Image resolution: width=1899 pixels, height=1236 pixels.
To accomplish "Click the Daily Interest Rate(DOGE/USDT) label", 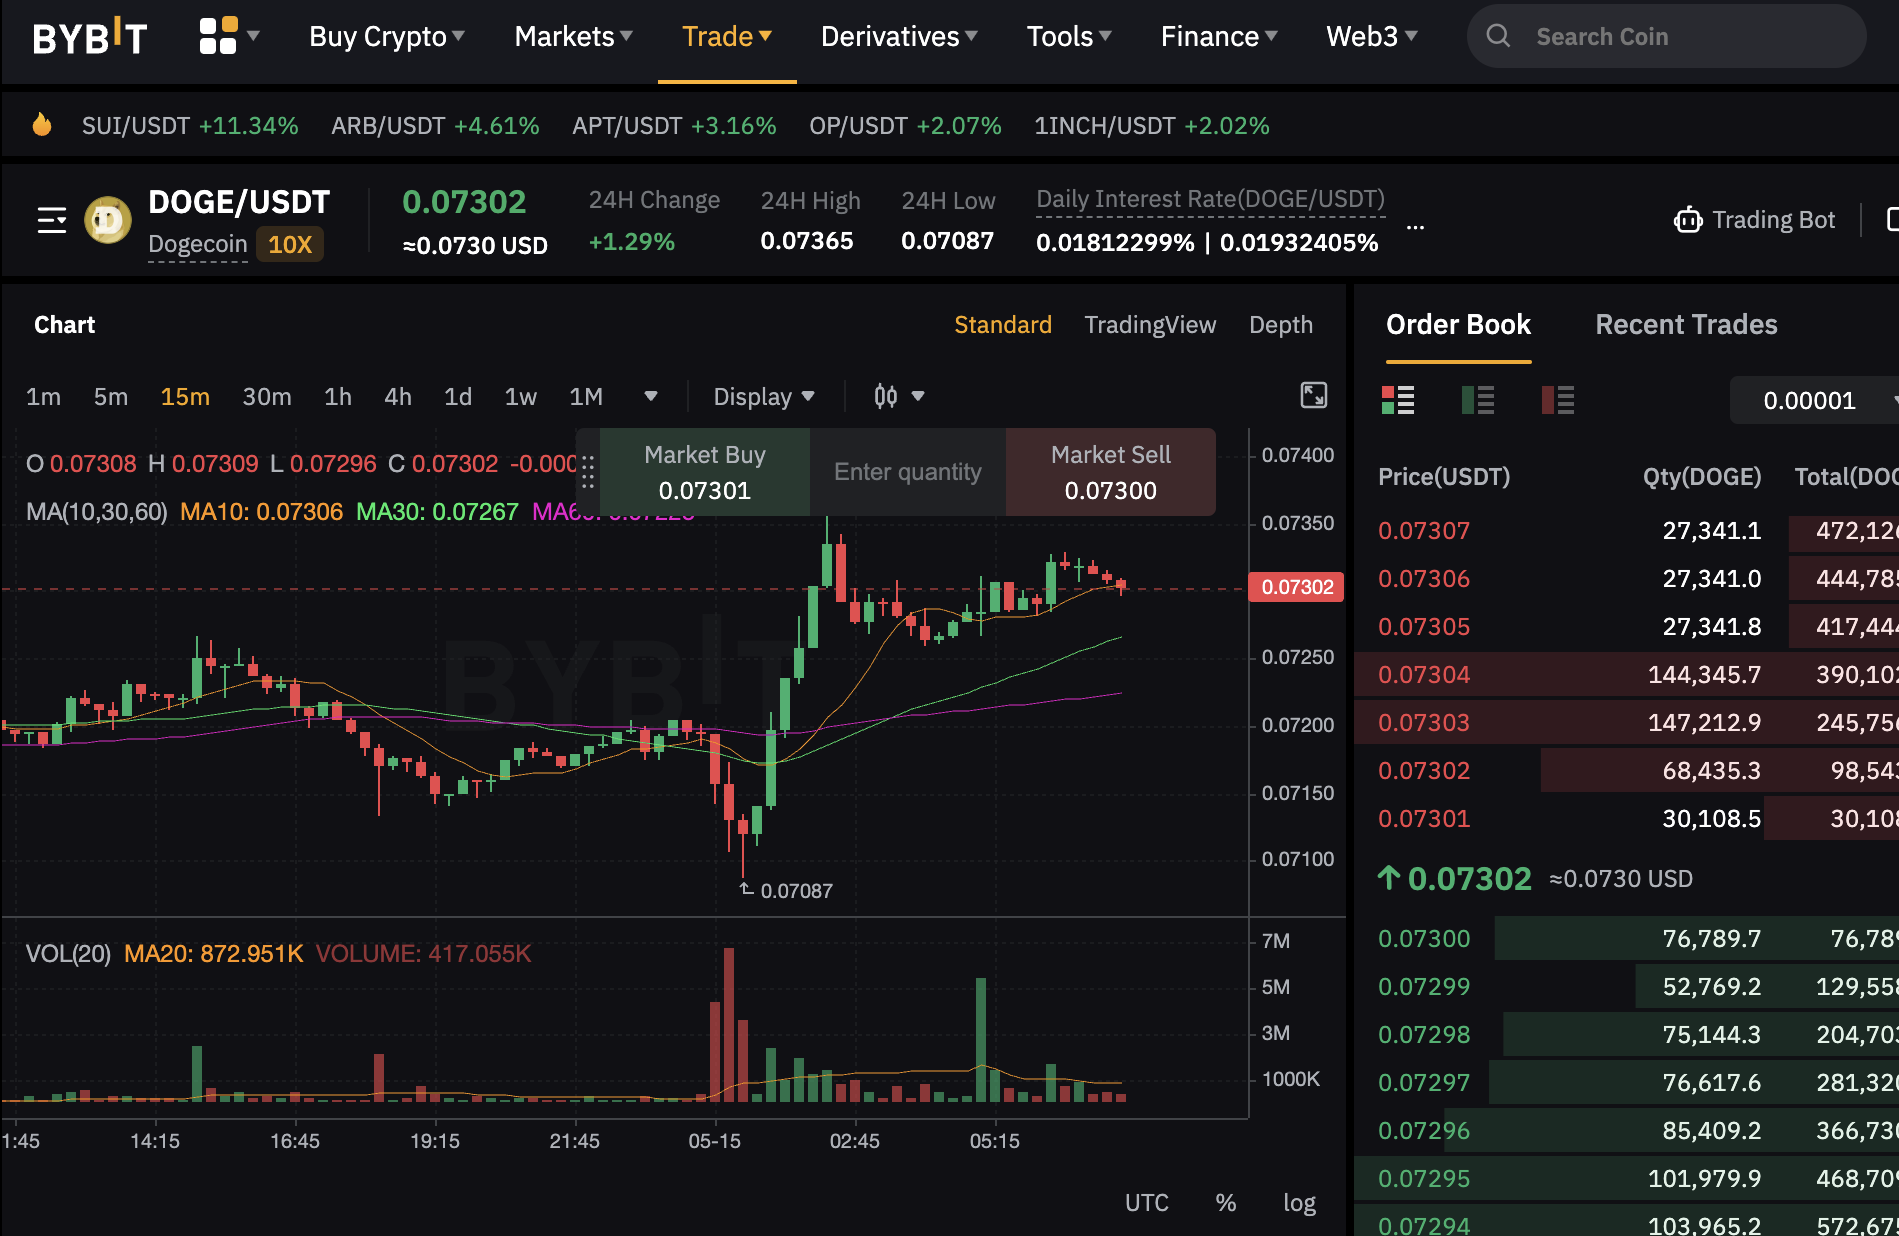I will pyautogui.click(x=1210, y=200).
